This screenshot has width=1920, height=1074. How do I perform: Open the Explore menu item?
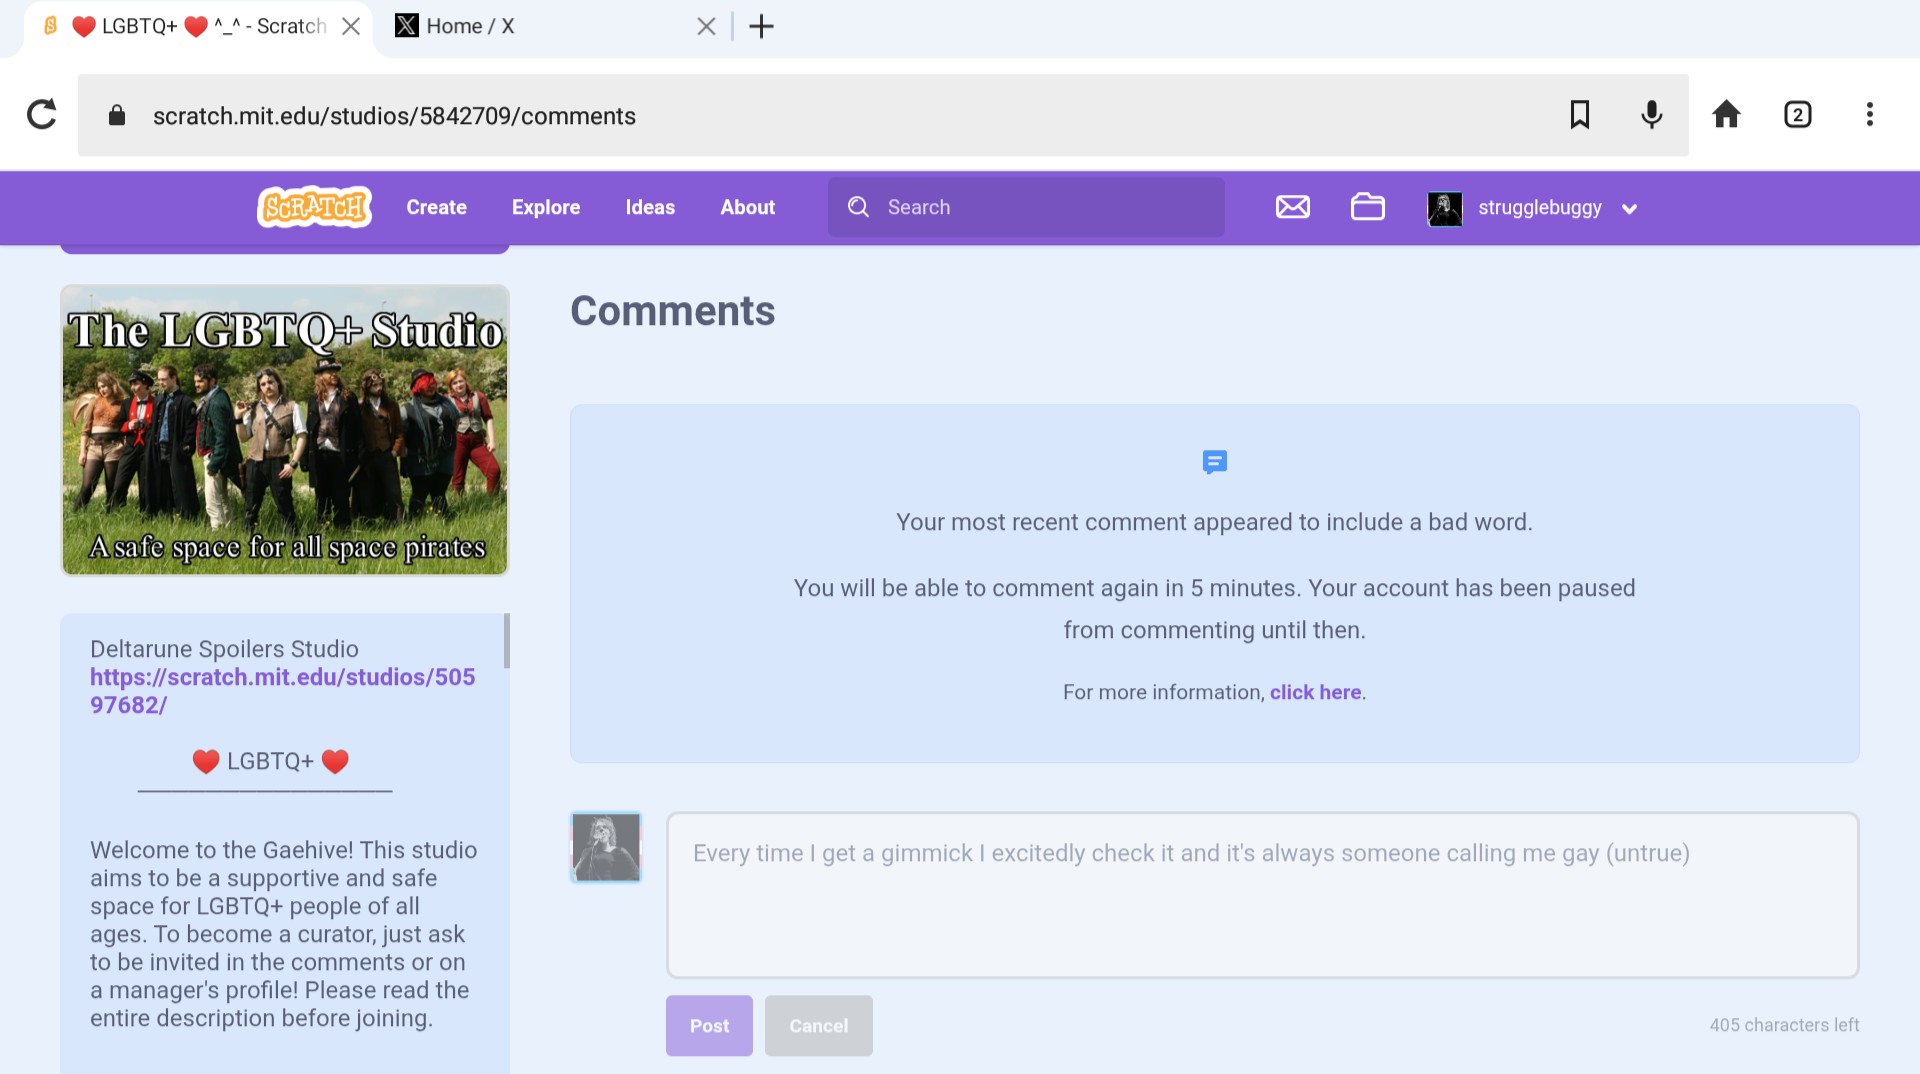546,207
